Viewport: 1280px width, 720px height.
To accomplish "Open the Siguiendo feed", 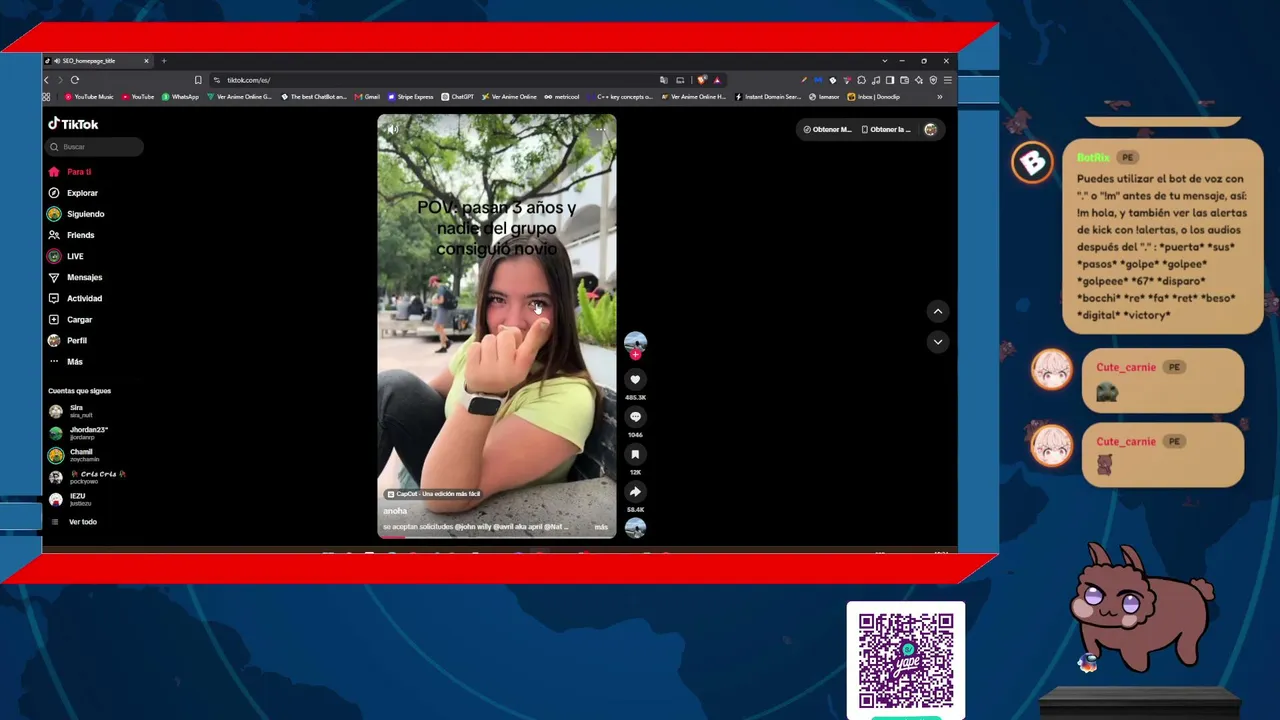I will click(x=76, y=214).
